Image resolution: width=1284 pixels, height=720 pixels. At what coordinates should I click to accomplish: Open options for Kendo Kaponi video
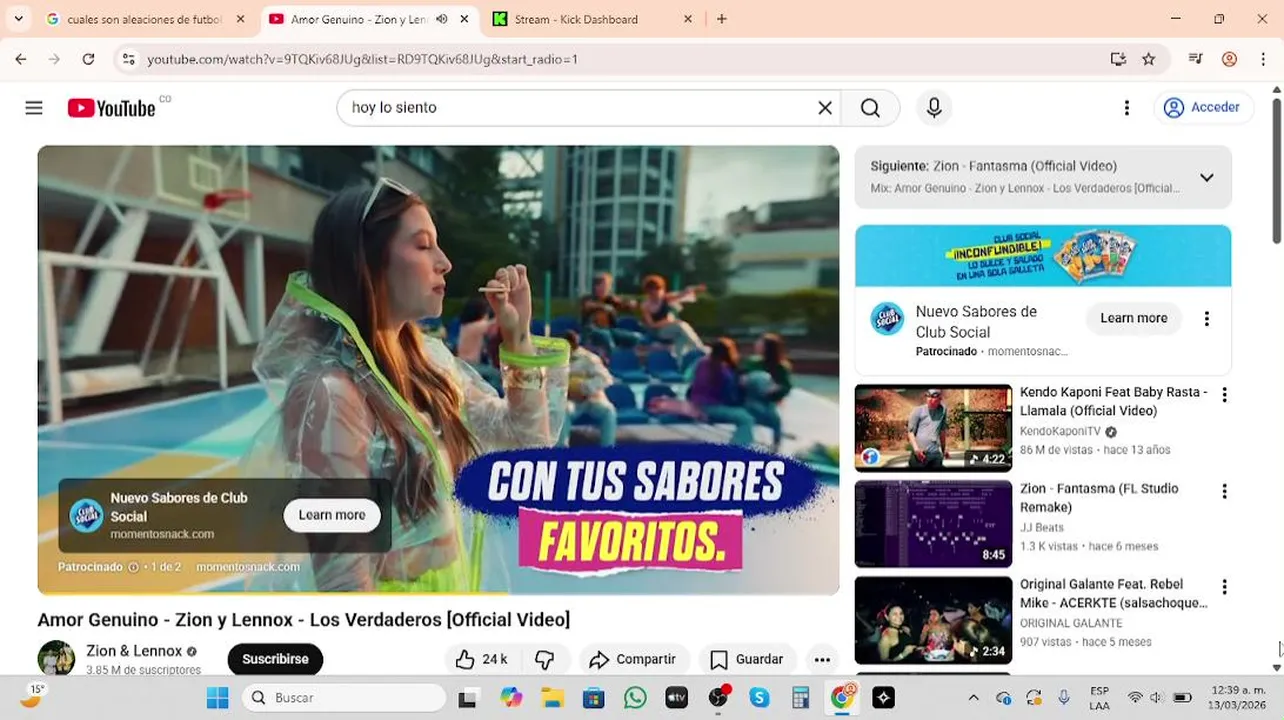coord(1224,395)
